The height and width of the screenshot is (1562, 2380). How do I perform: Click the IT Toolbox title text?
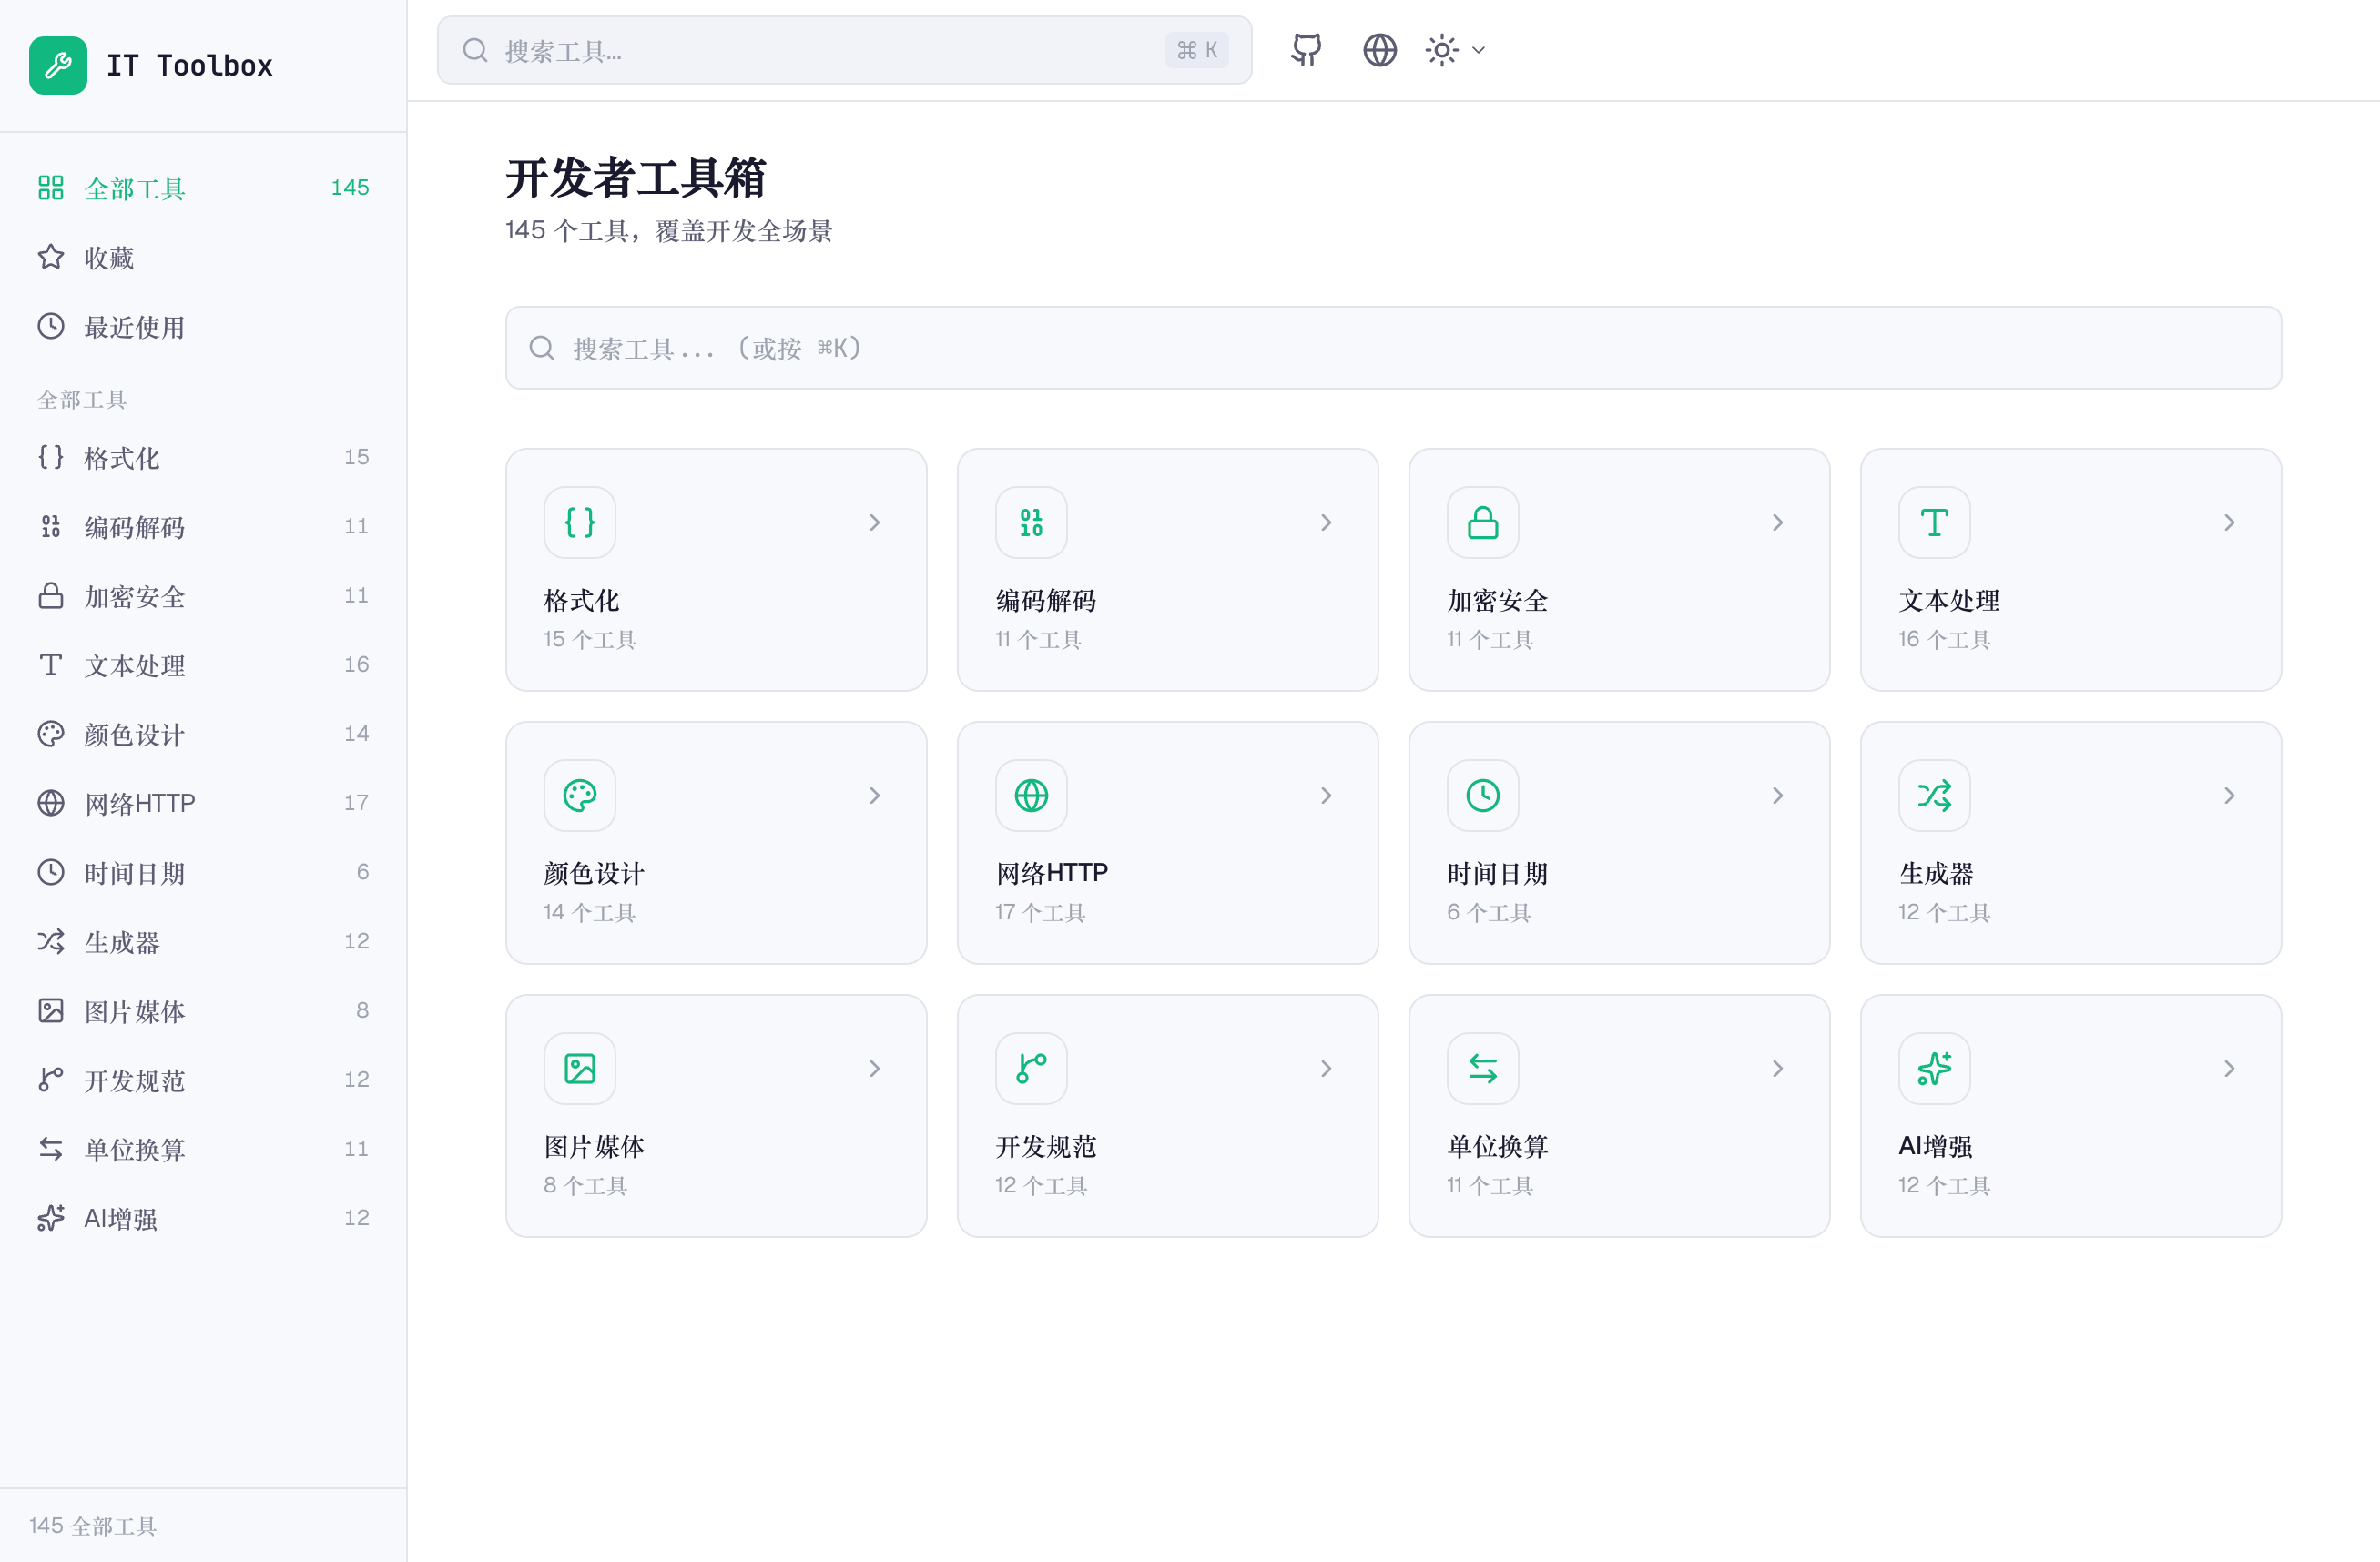pos(189,66)
